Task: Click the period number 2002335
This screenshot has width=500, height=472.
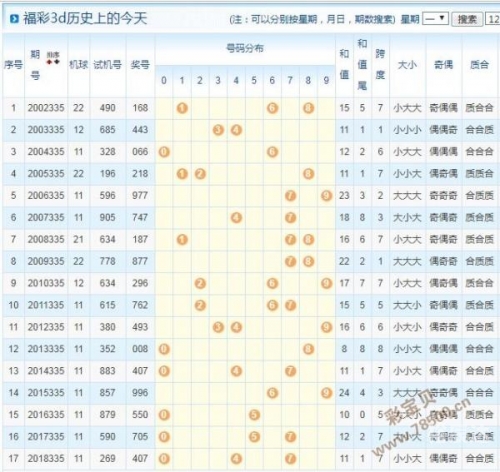Action: 46,108
